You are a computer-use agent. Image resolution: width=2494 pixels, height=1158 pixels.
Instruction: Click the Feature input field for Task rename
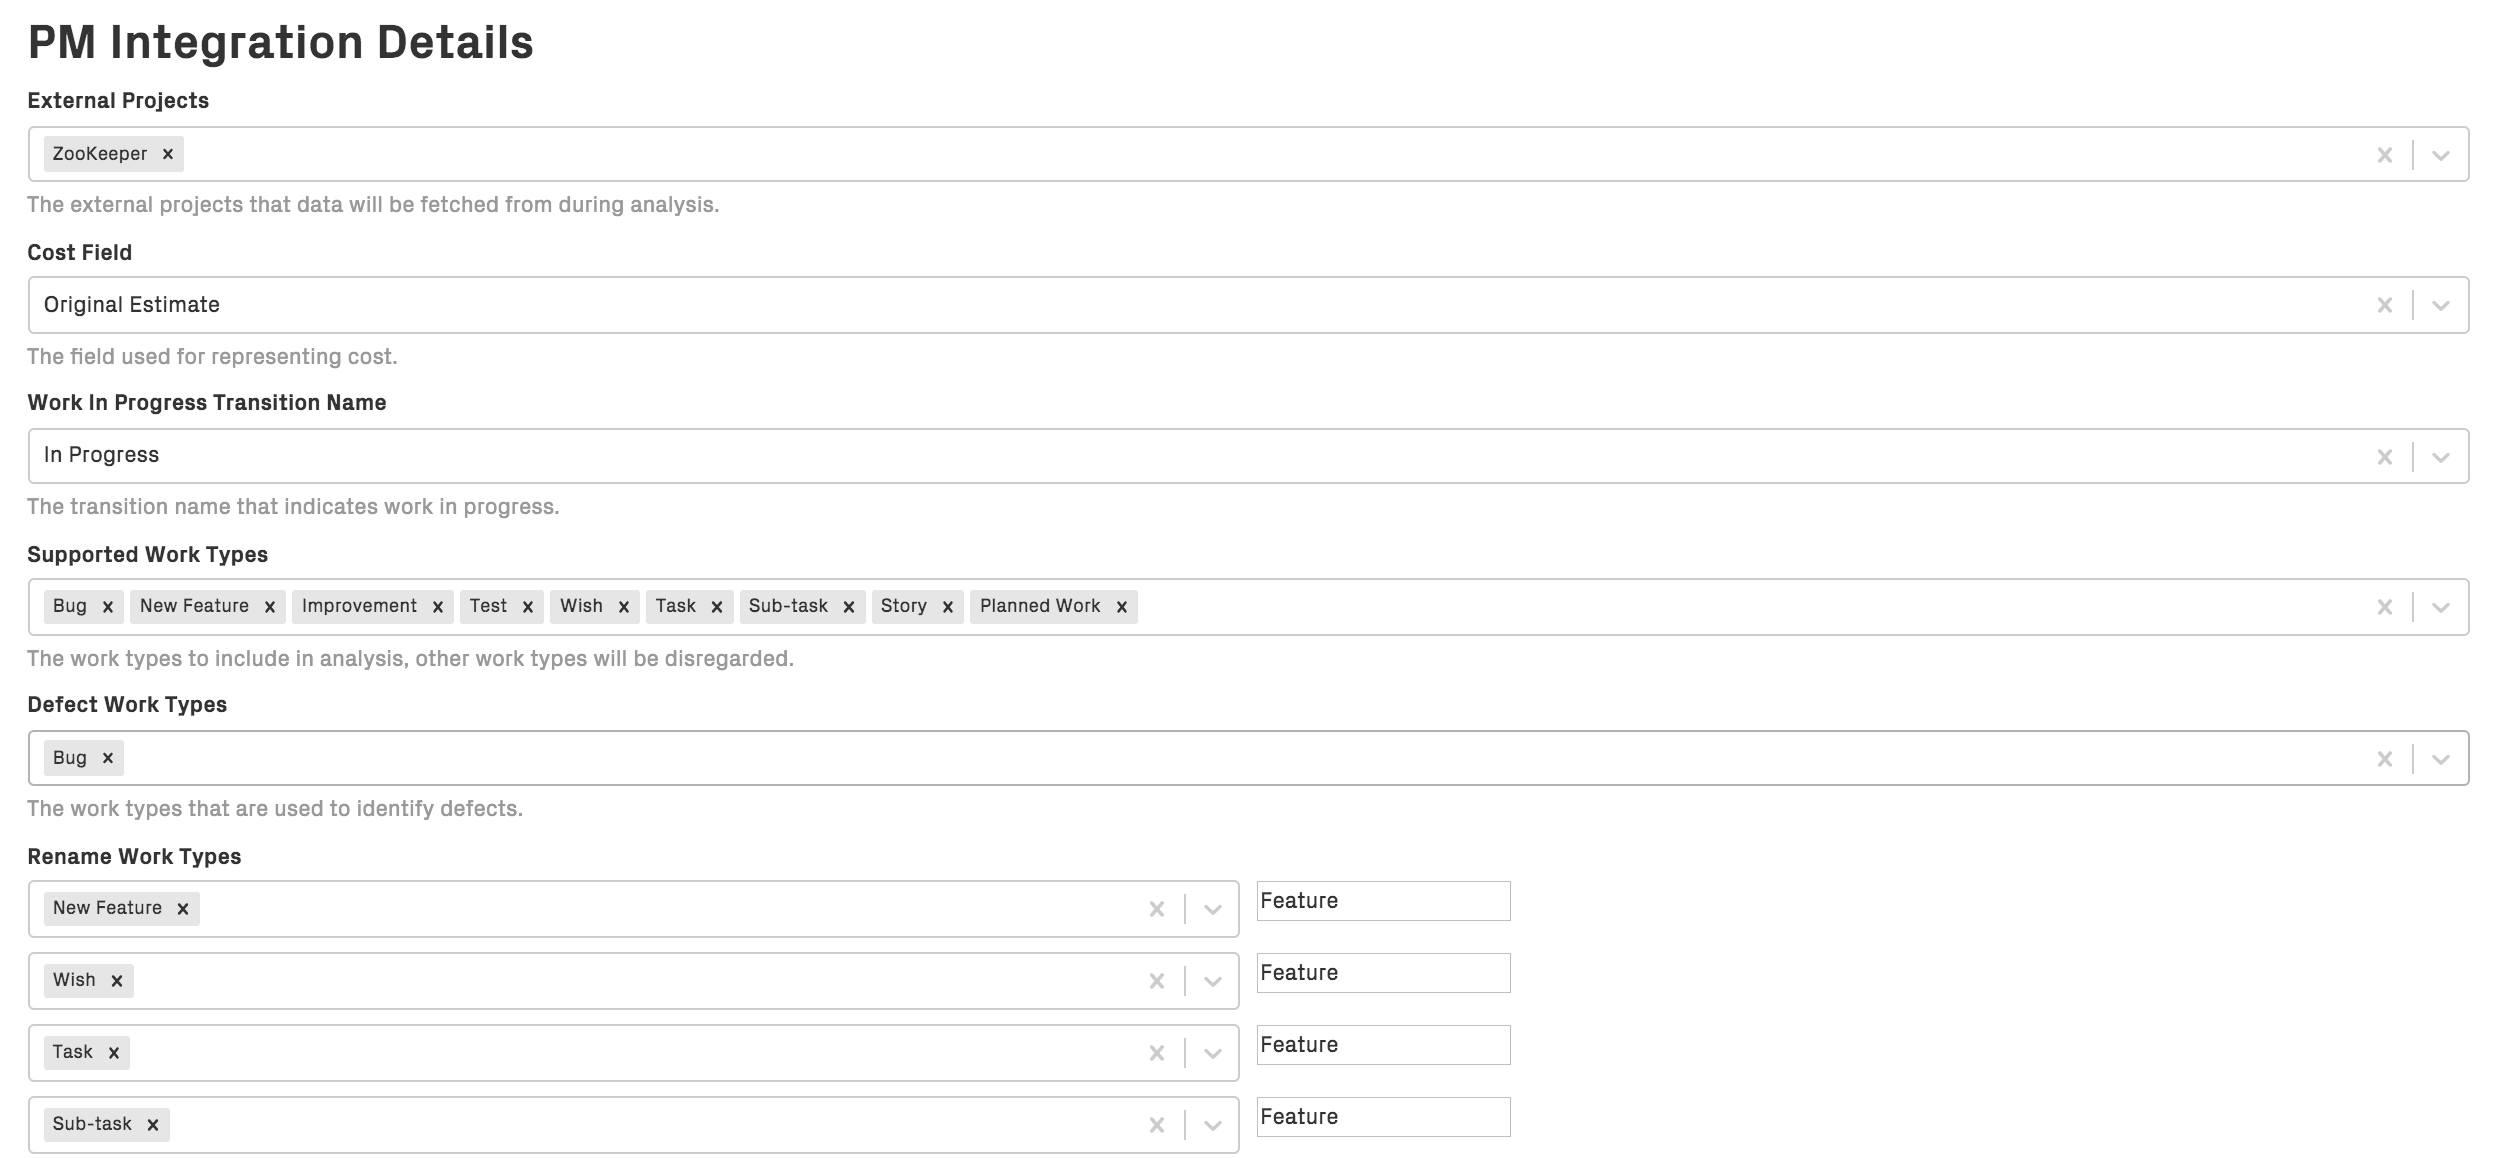[x=1381, y=1043]
